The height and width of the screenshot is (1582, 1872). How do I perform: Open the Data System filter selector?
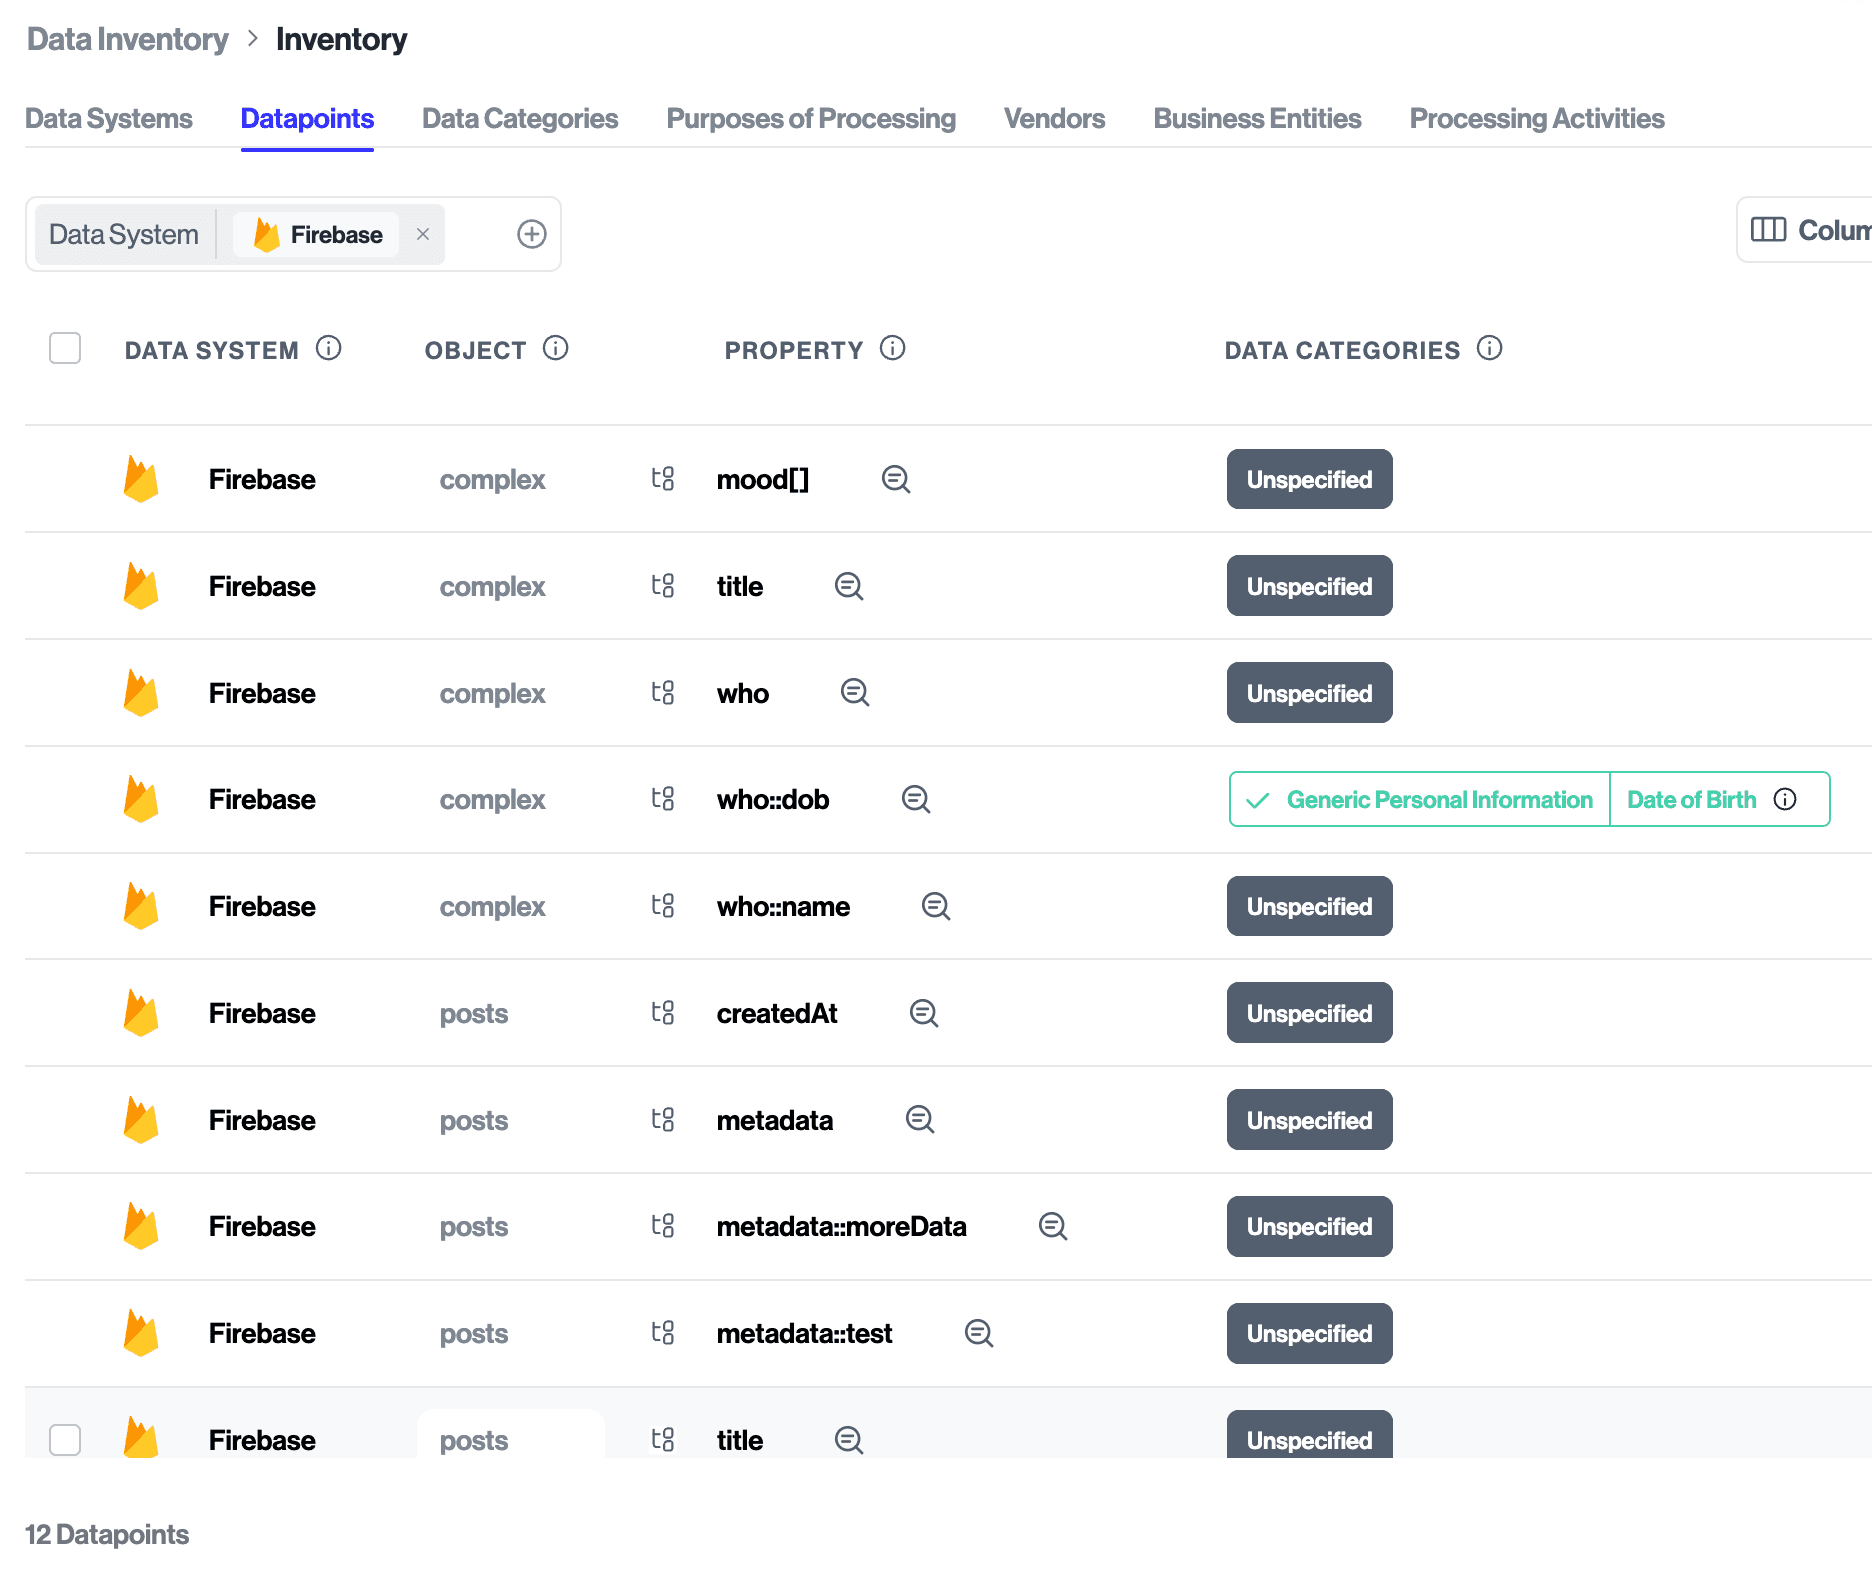point(123,234)
